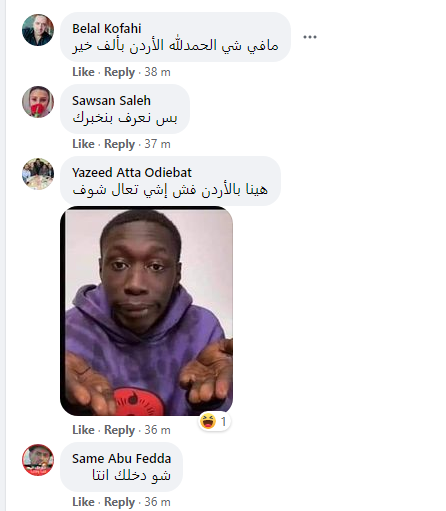Reply to Sawsan Saleh's comment
Screen dimensions: 446x511
click(119, 144)
